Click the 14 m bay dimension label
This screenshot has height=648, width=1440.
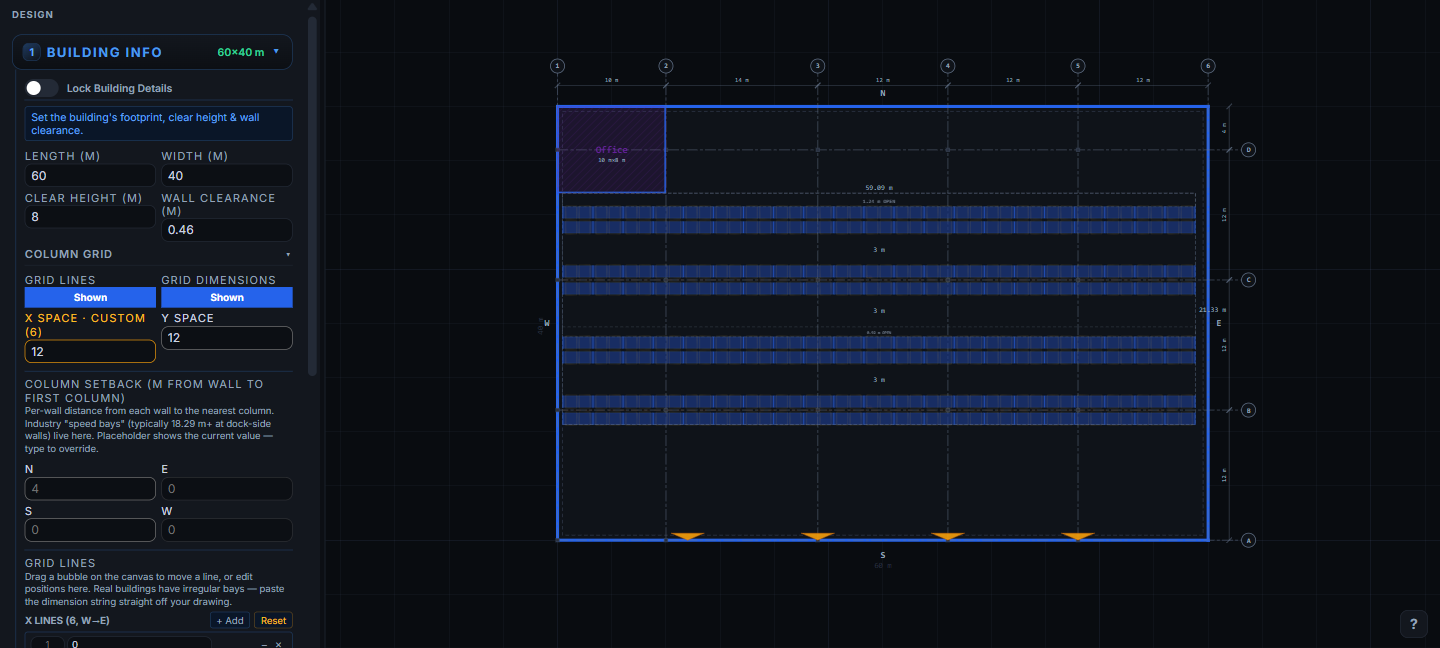pos(740,80)
